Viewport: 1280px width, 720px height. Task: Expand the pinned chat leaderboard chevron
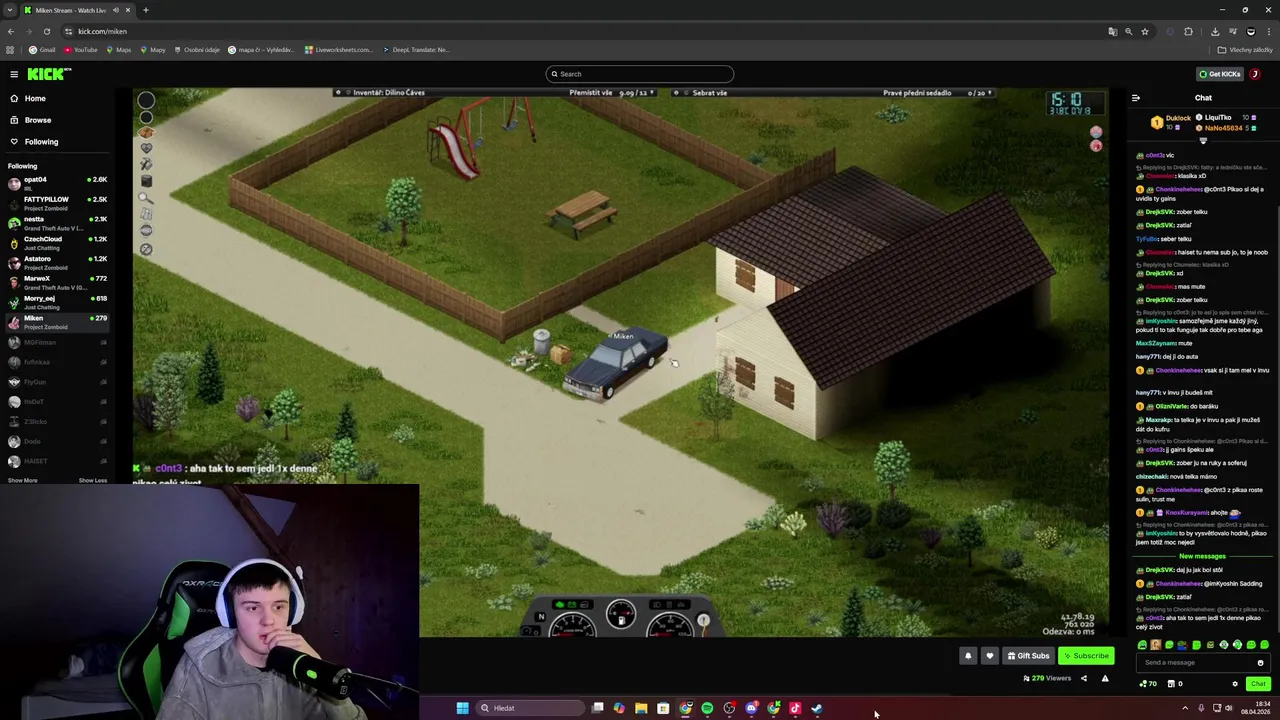pyautogui.click(x=1203, y=141)
